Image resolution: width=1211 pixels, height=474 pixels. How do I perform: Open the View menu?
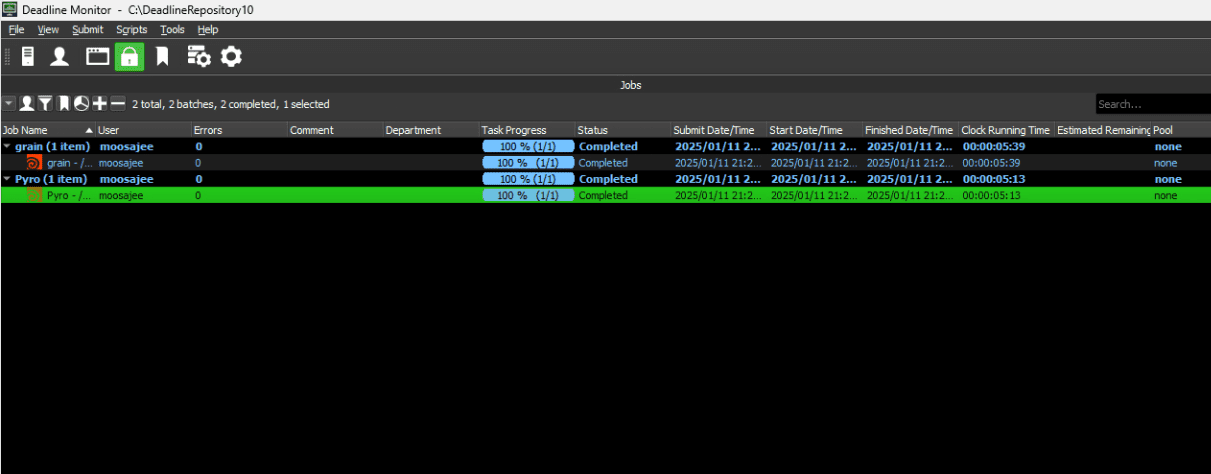tap(48, 30)
